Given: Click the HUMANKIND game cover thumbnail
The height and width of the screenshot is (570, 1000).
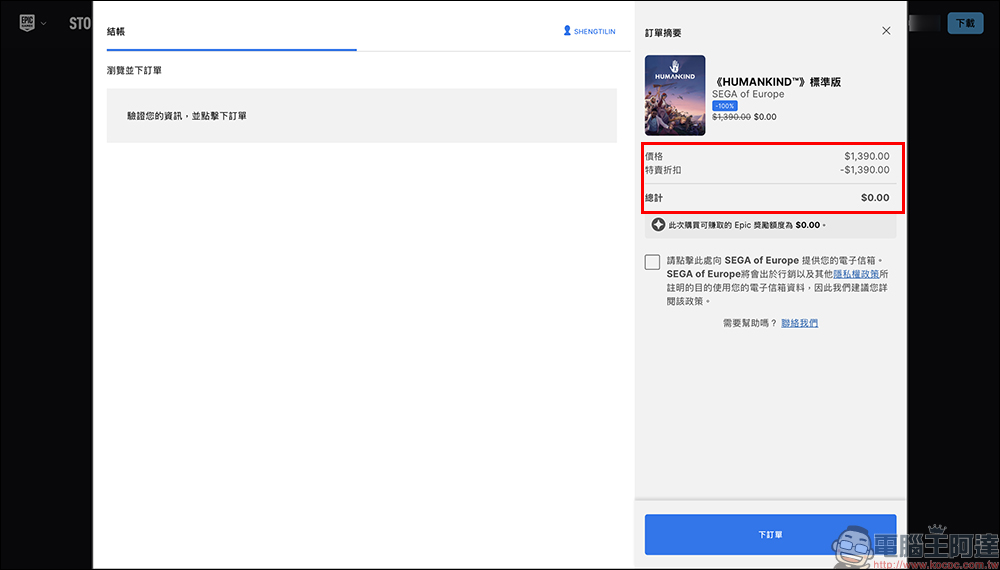Looking at the screenshot, I should [x=675, y=95].
